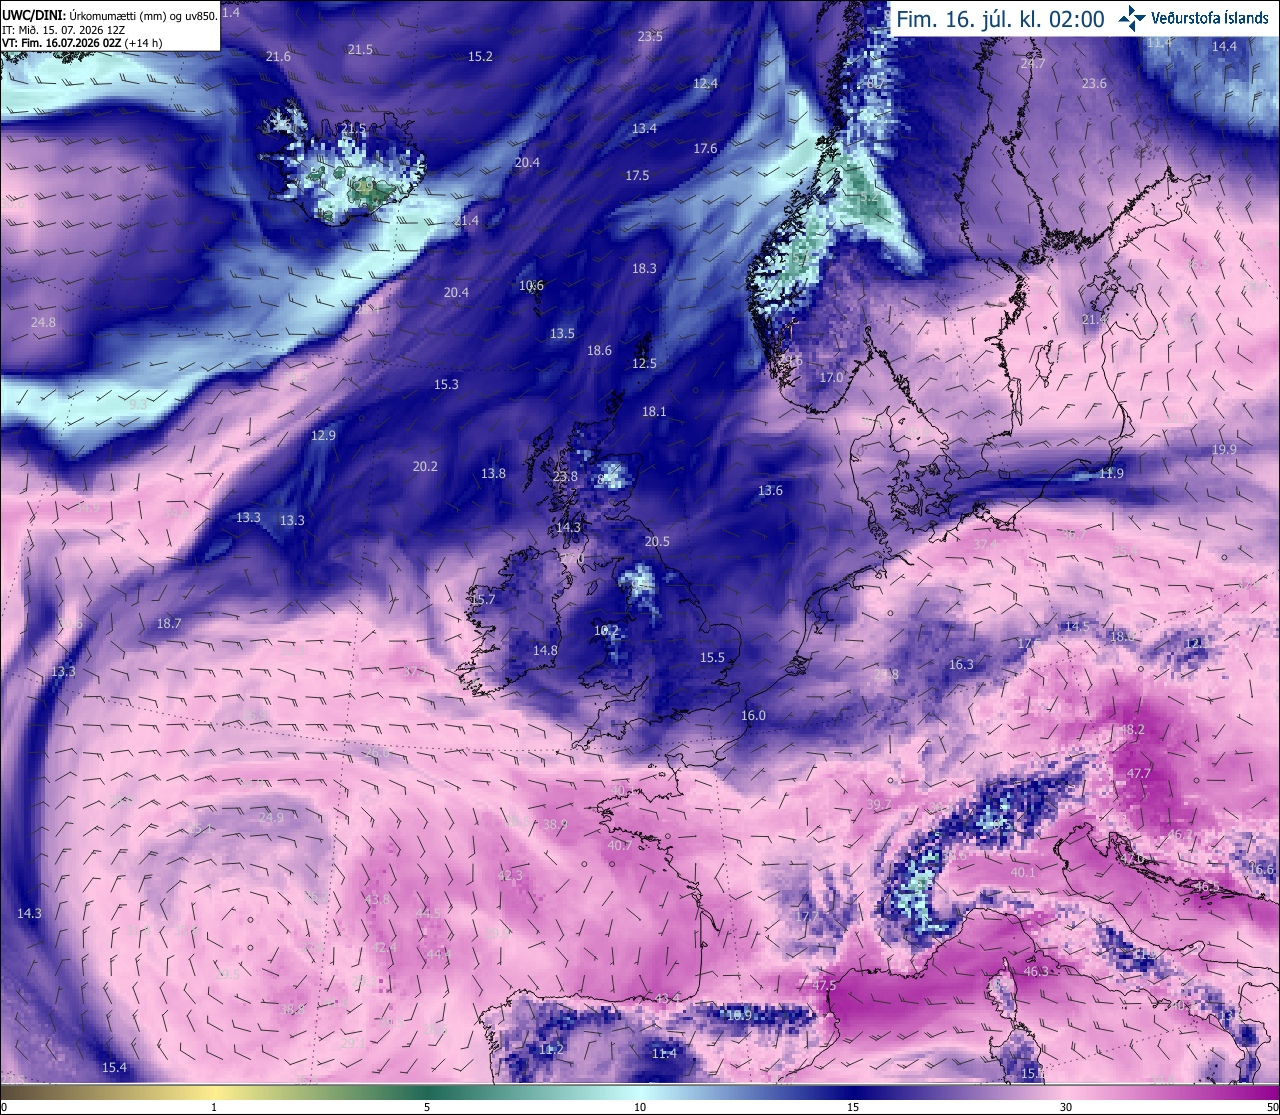This screenshot has width=1280, height=1115.
Task: Click the 1 tick on the bottom color bar
Action: [x=214, y=1107]
